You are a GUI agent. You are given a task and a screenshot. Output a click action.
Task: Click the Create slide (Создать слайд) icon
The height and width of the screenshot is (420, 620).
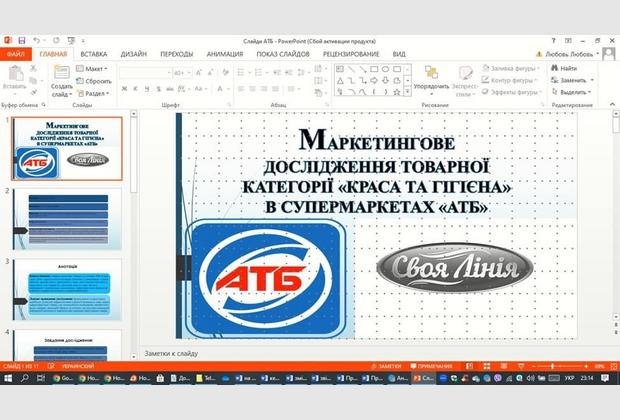61,76
